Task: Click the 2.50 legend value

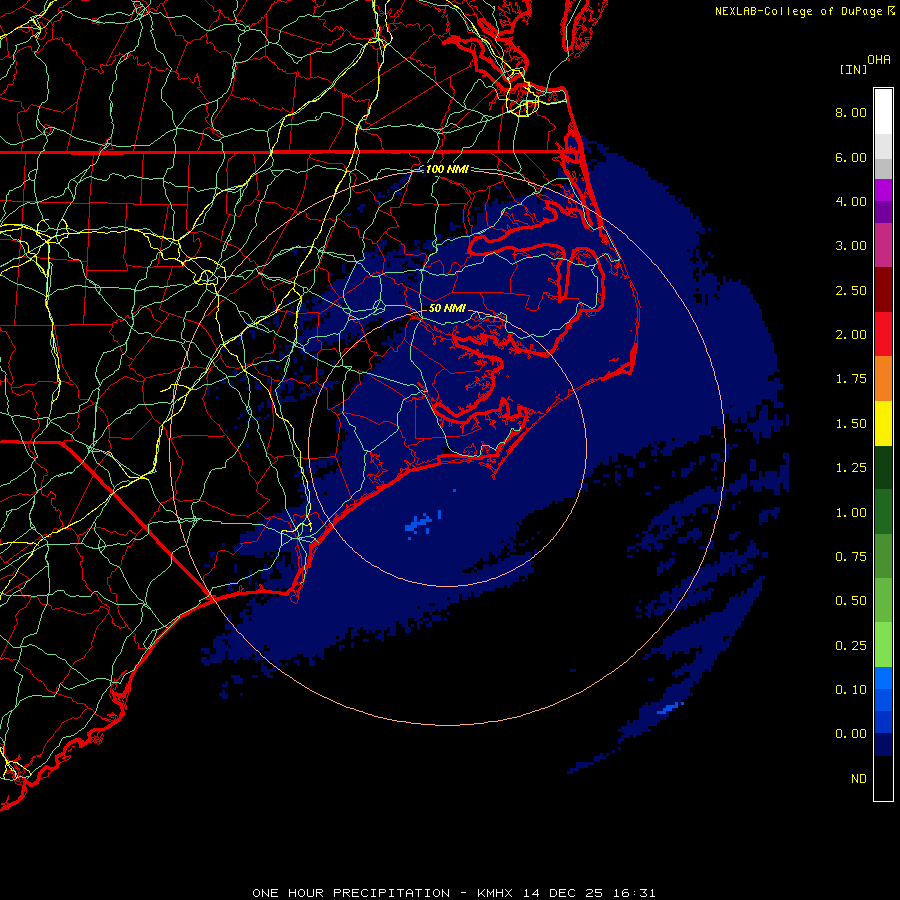Action: click(x=851, y=290)
